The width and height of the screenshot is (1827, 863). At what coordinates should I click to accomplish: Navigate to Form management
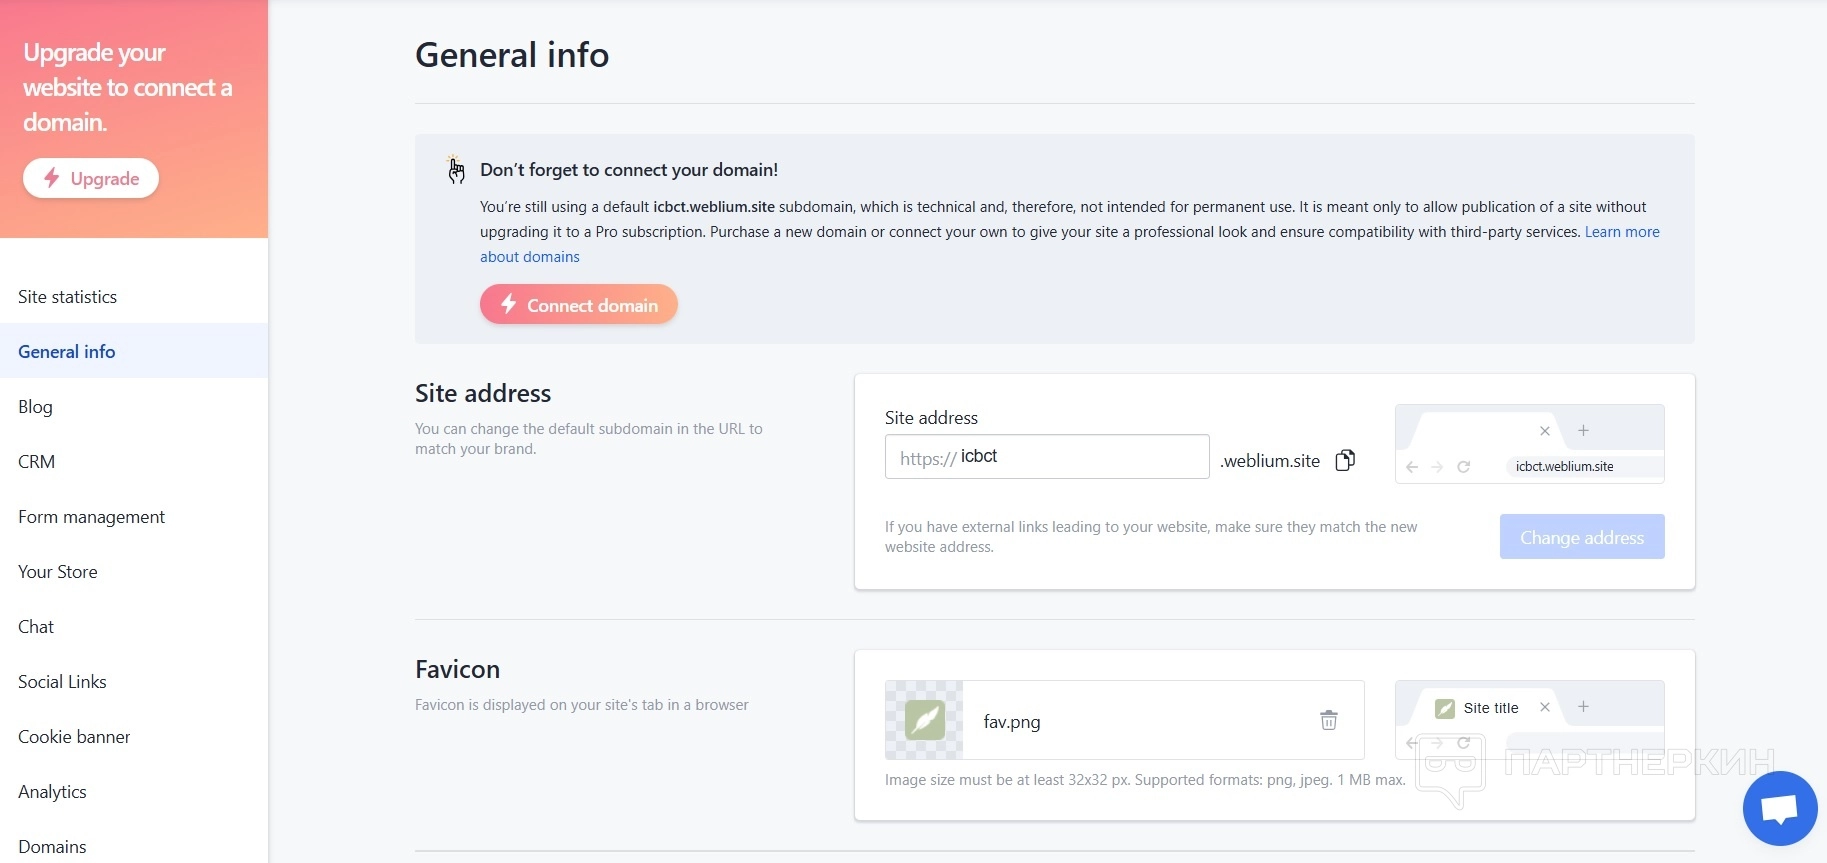pos(92,517)
